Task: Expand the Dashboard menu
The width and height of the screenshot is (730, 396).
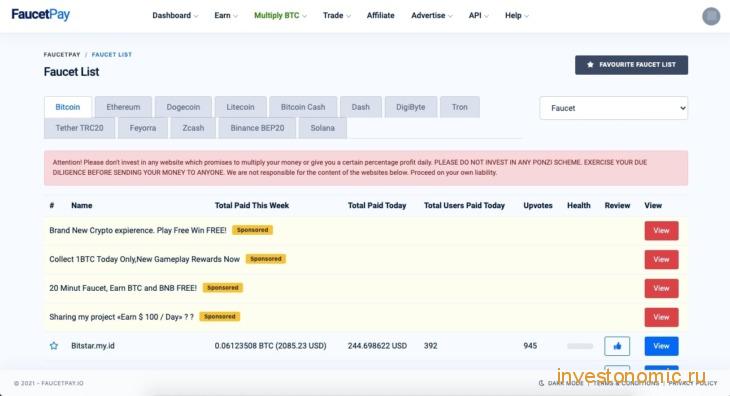Action: [175, 15]
